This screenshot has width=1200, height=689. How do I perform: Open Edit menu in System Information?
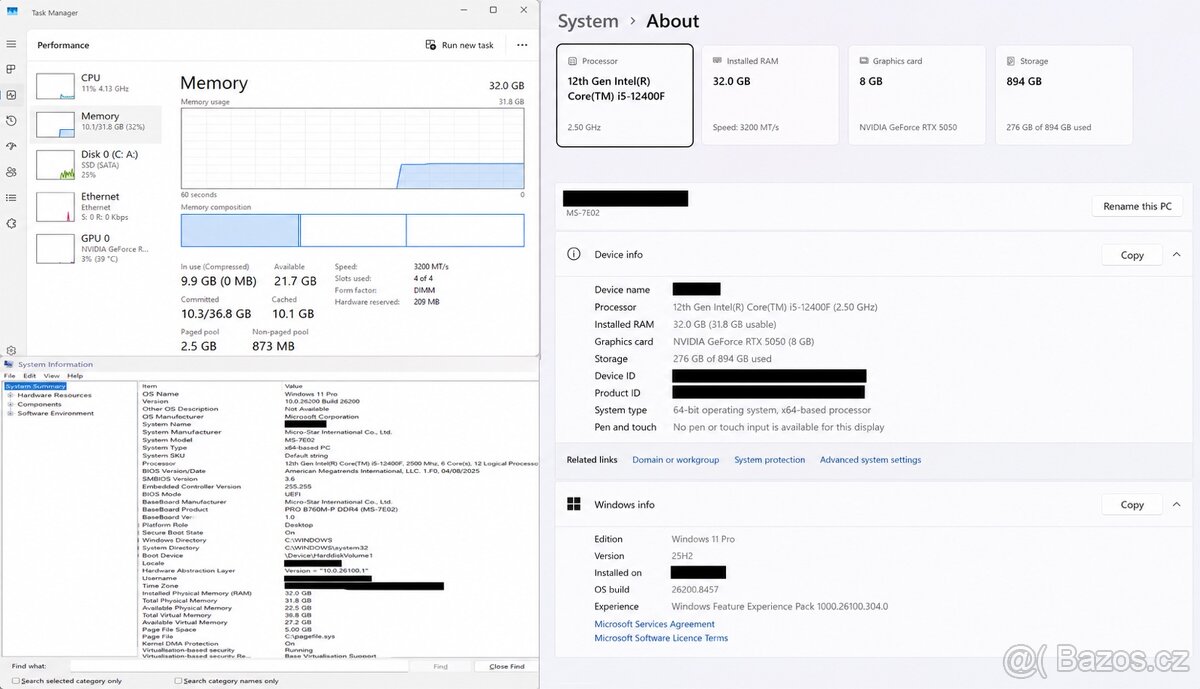tap(30, 376)
